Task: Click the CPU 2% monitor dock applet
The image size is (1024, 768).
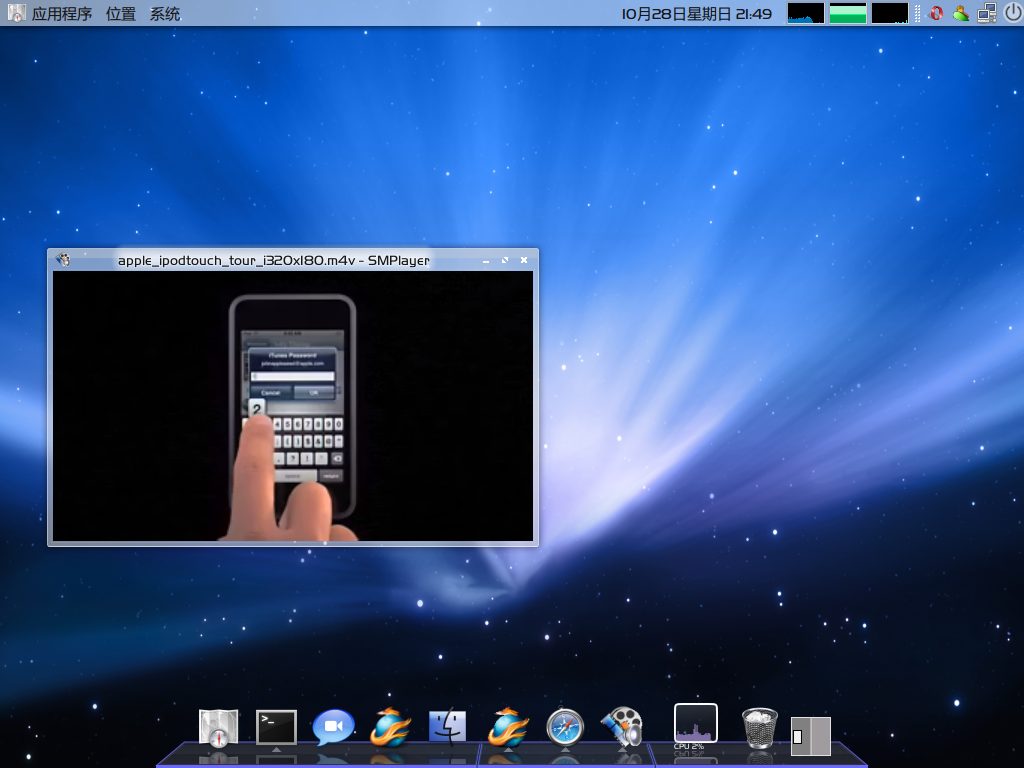Action: (x=696, y=726)
